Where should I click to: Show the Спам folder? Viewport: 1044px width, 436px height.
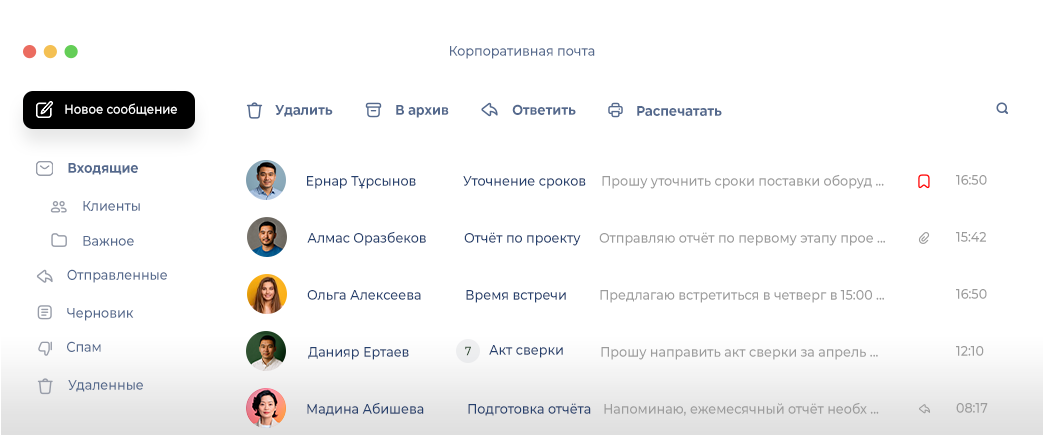84,347
